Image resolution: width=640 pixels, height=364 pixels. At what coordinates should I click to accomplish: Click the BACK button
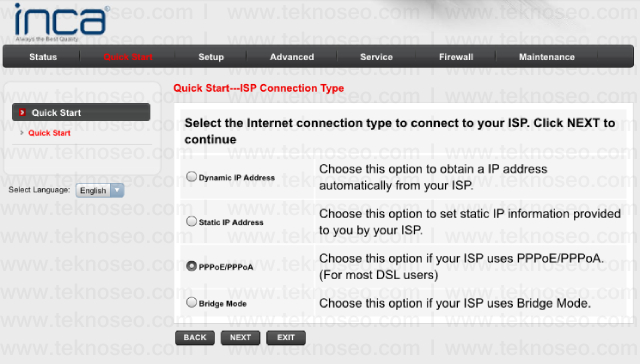pyautogui.click(x=195, y=337)
